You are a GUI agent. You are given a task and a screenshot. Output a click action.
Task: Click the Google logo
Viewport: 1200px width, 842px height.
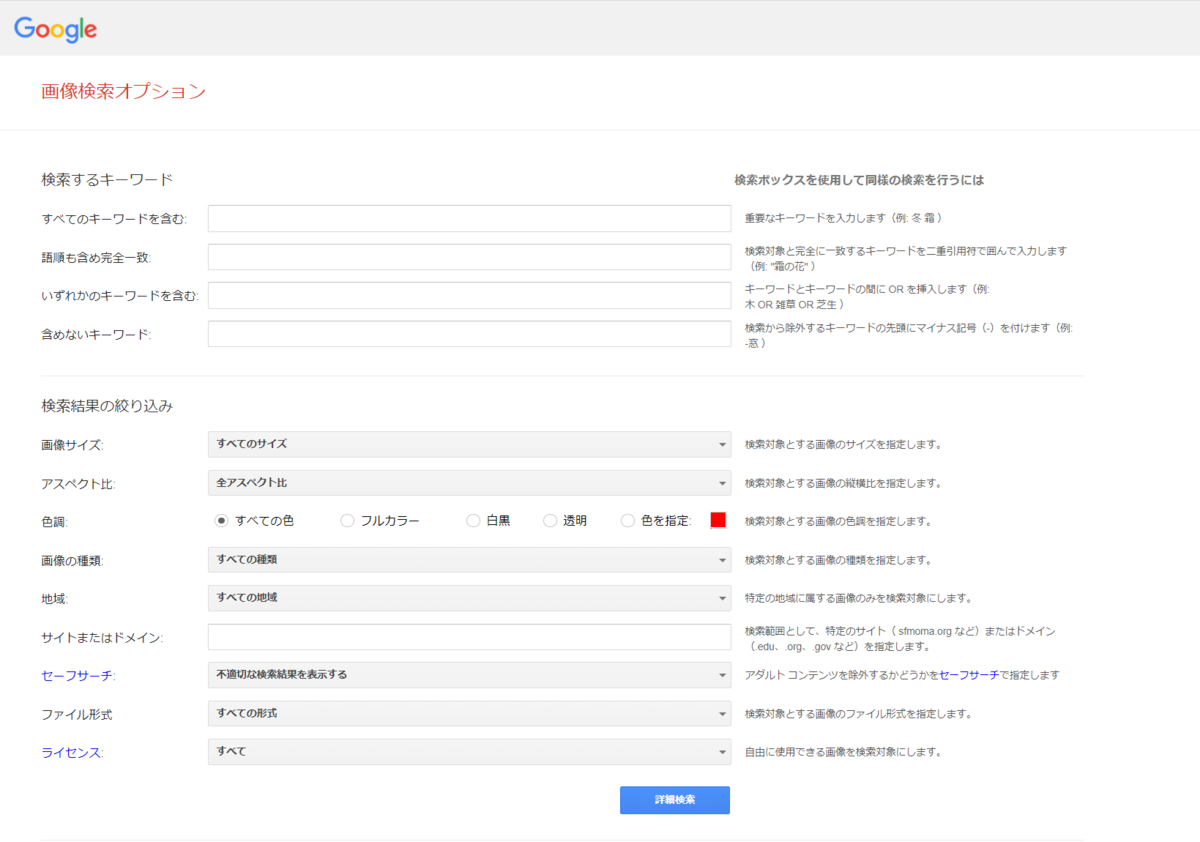click(x=55, y=29)
